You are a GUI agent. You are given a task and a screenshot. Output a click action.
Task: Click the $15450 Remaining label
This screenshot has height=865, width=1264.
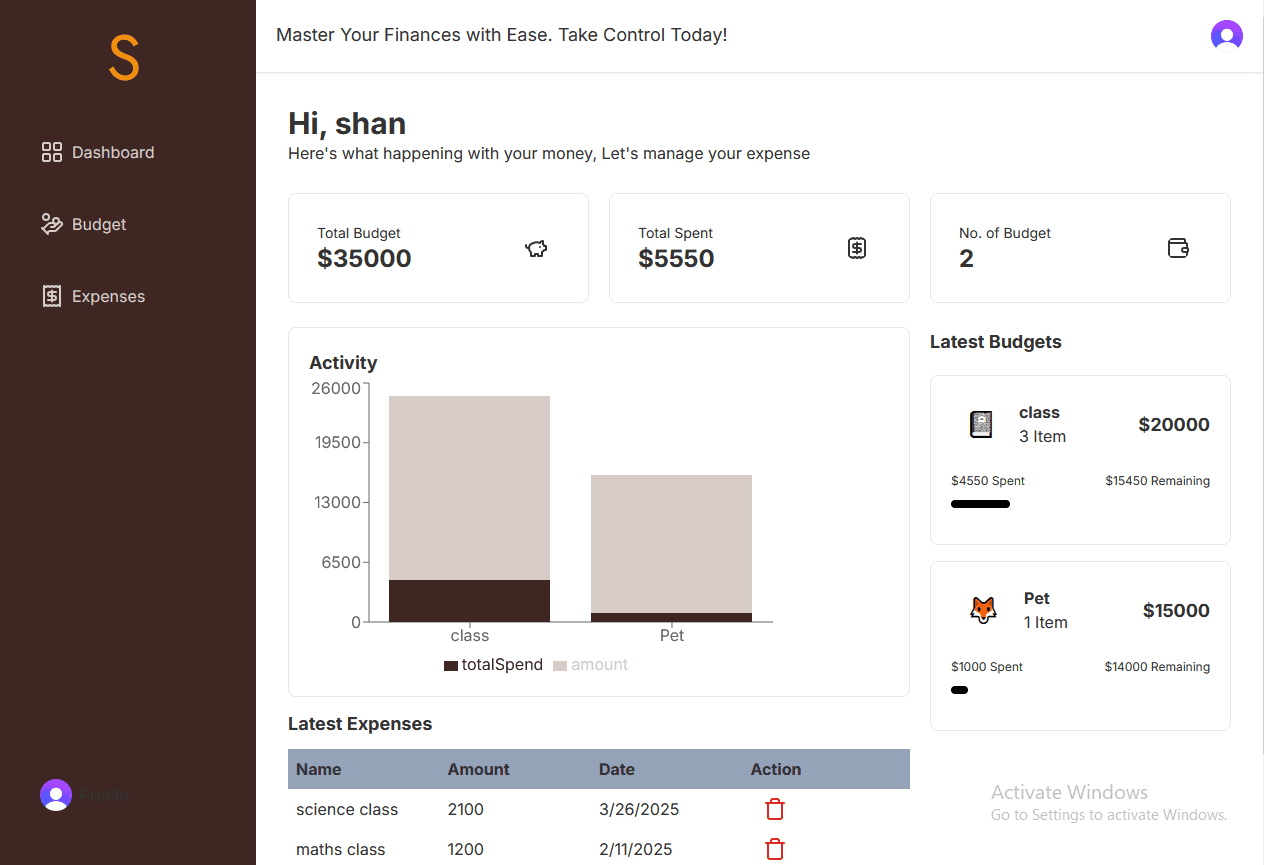click(x=1157, y=481)
